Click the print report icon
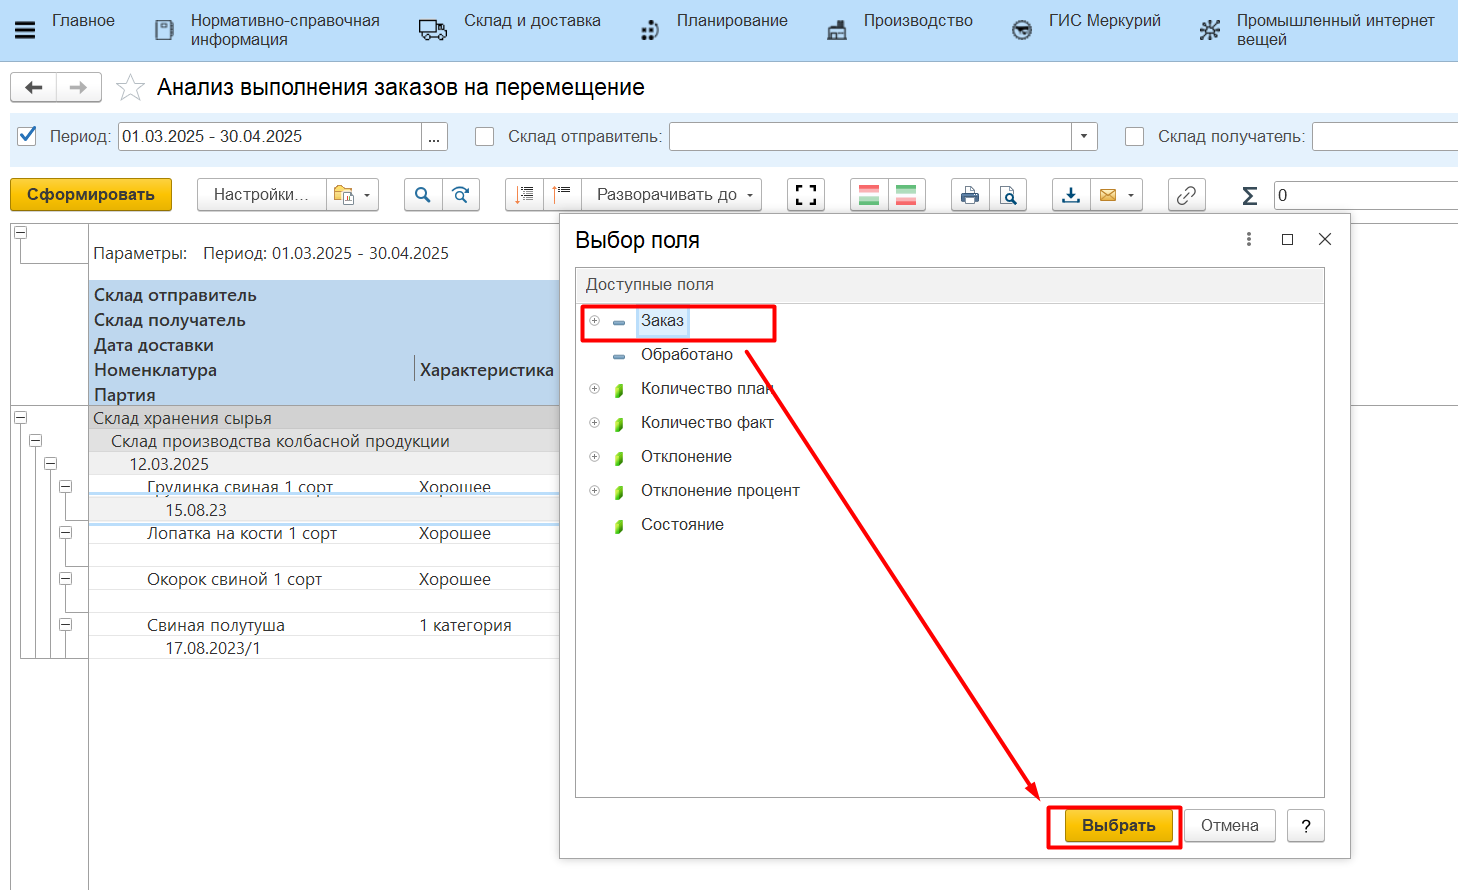This screenshot has width=1458, height=890. click(969, 195)
